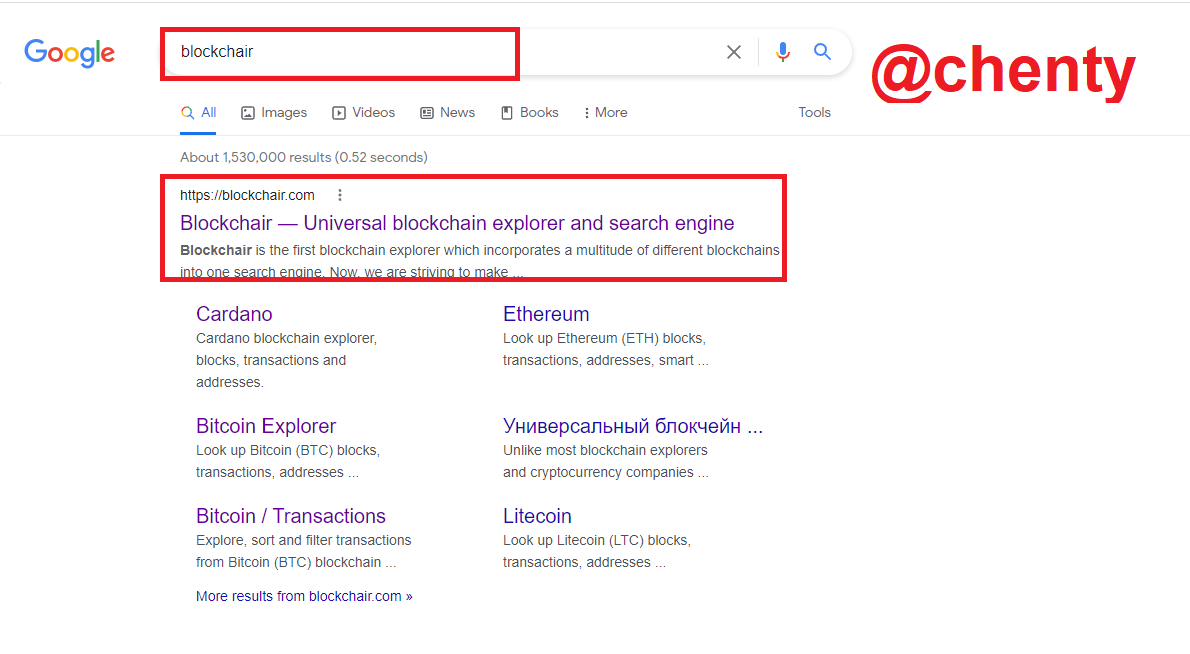Click the Google logo

coord(70,53)
